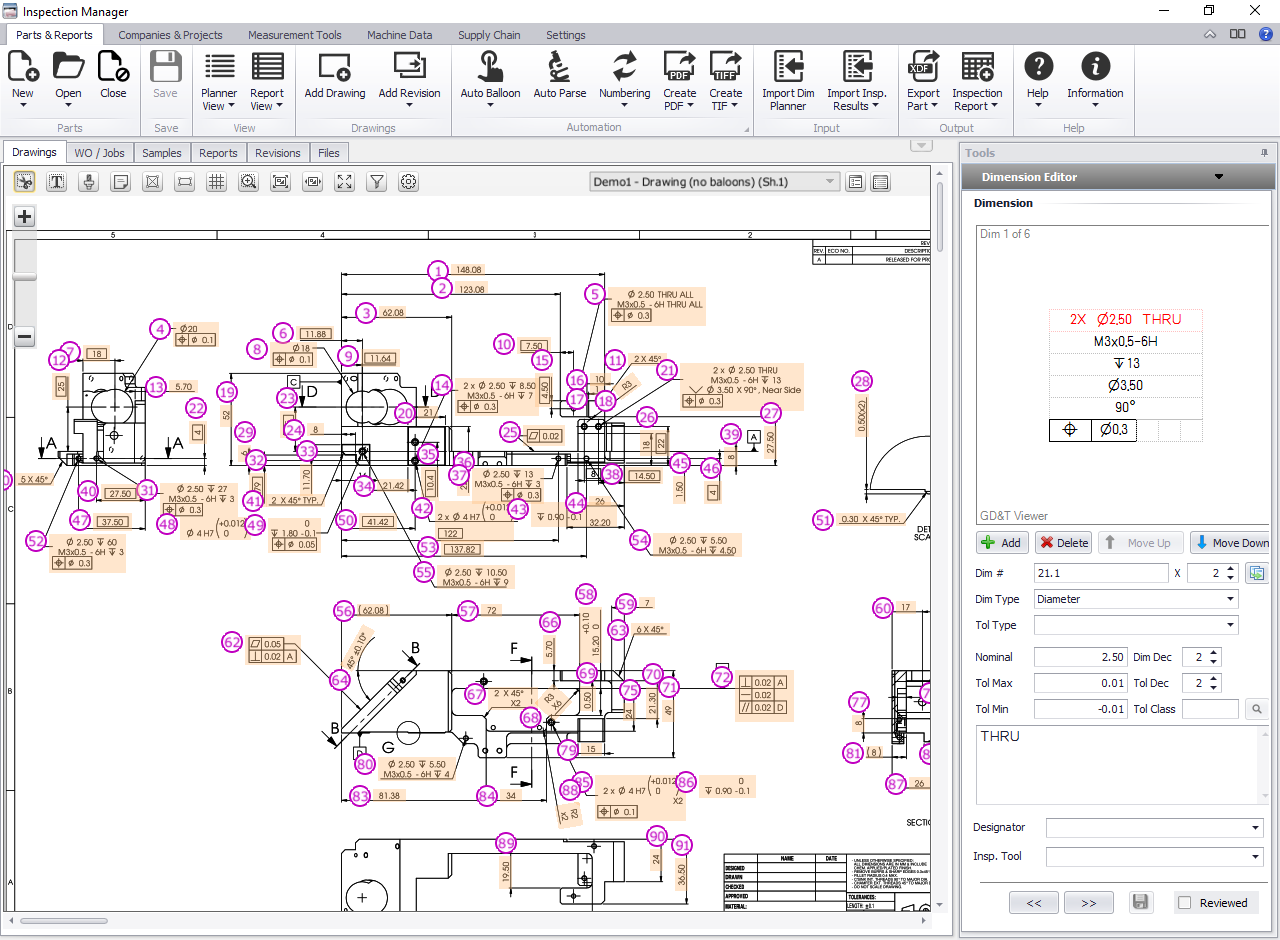Click the Add Drawing icon
The image size is (1280, 940).
[335, 68]
